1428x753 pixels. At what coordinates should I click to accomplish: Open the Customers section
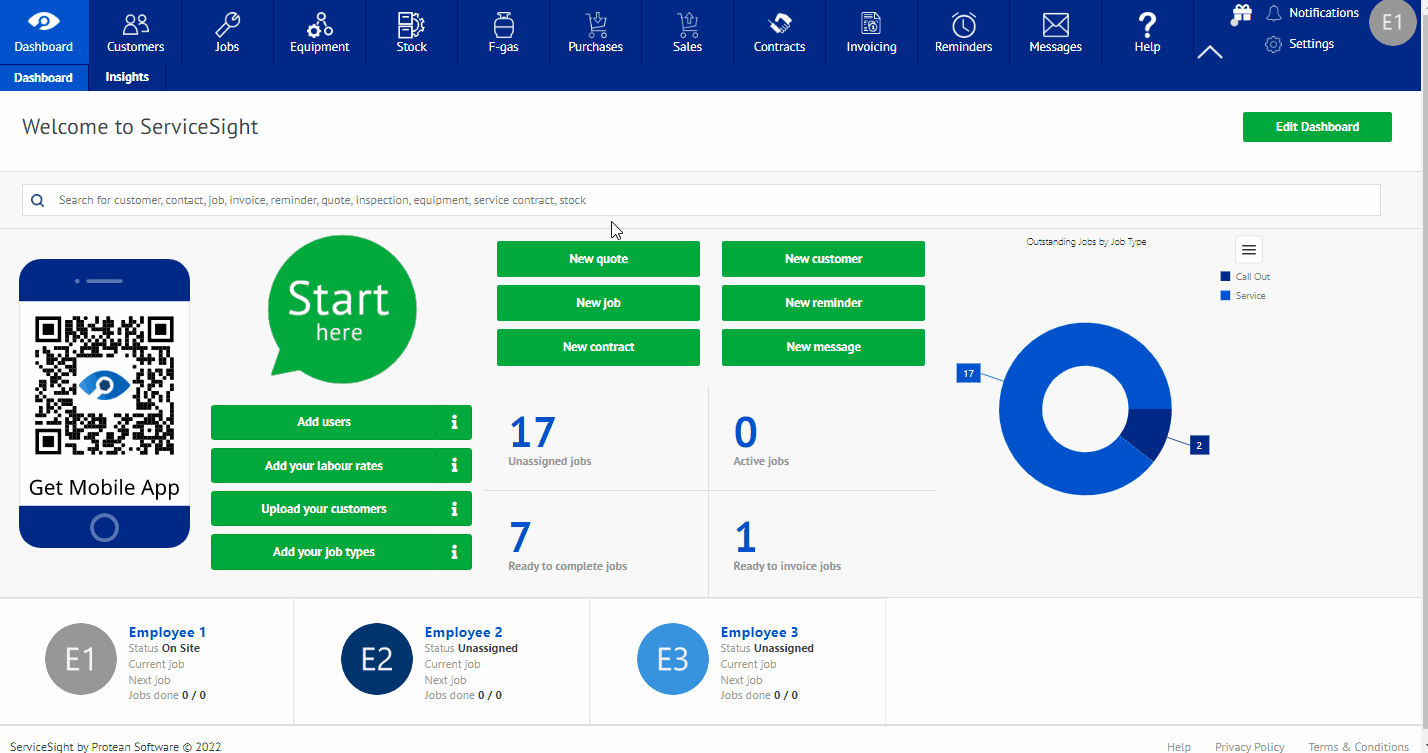[136, 32]
